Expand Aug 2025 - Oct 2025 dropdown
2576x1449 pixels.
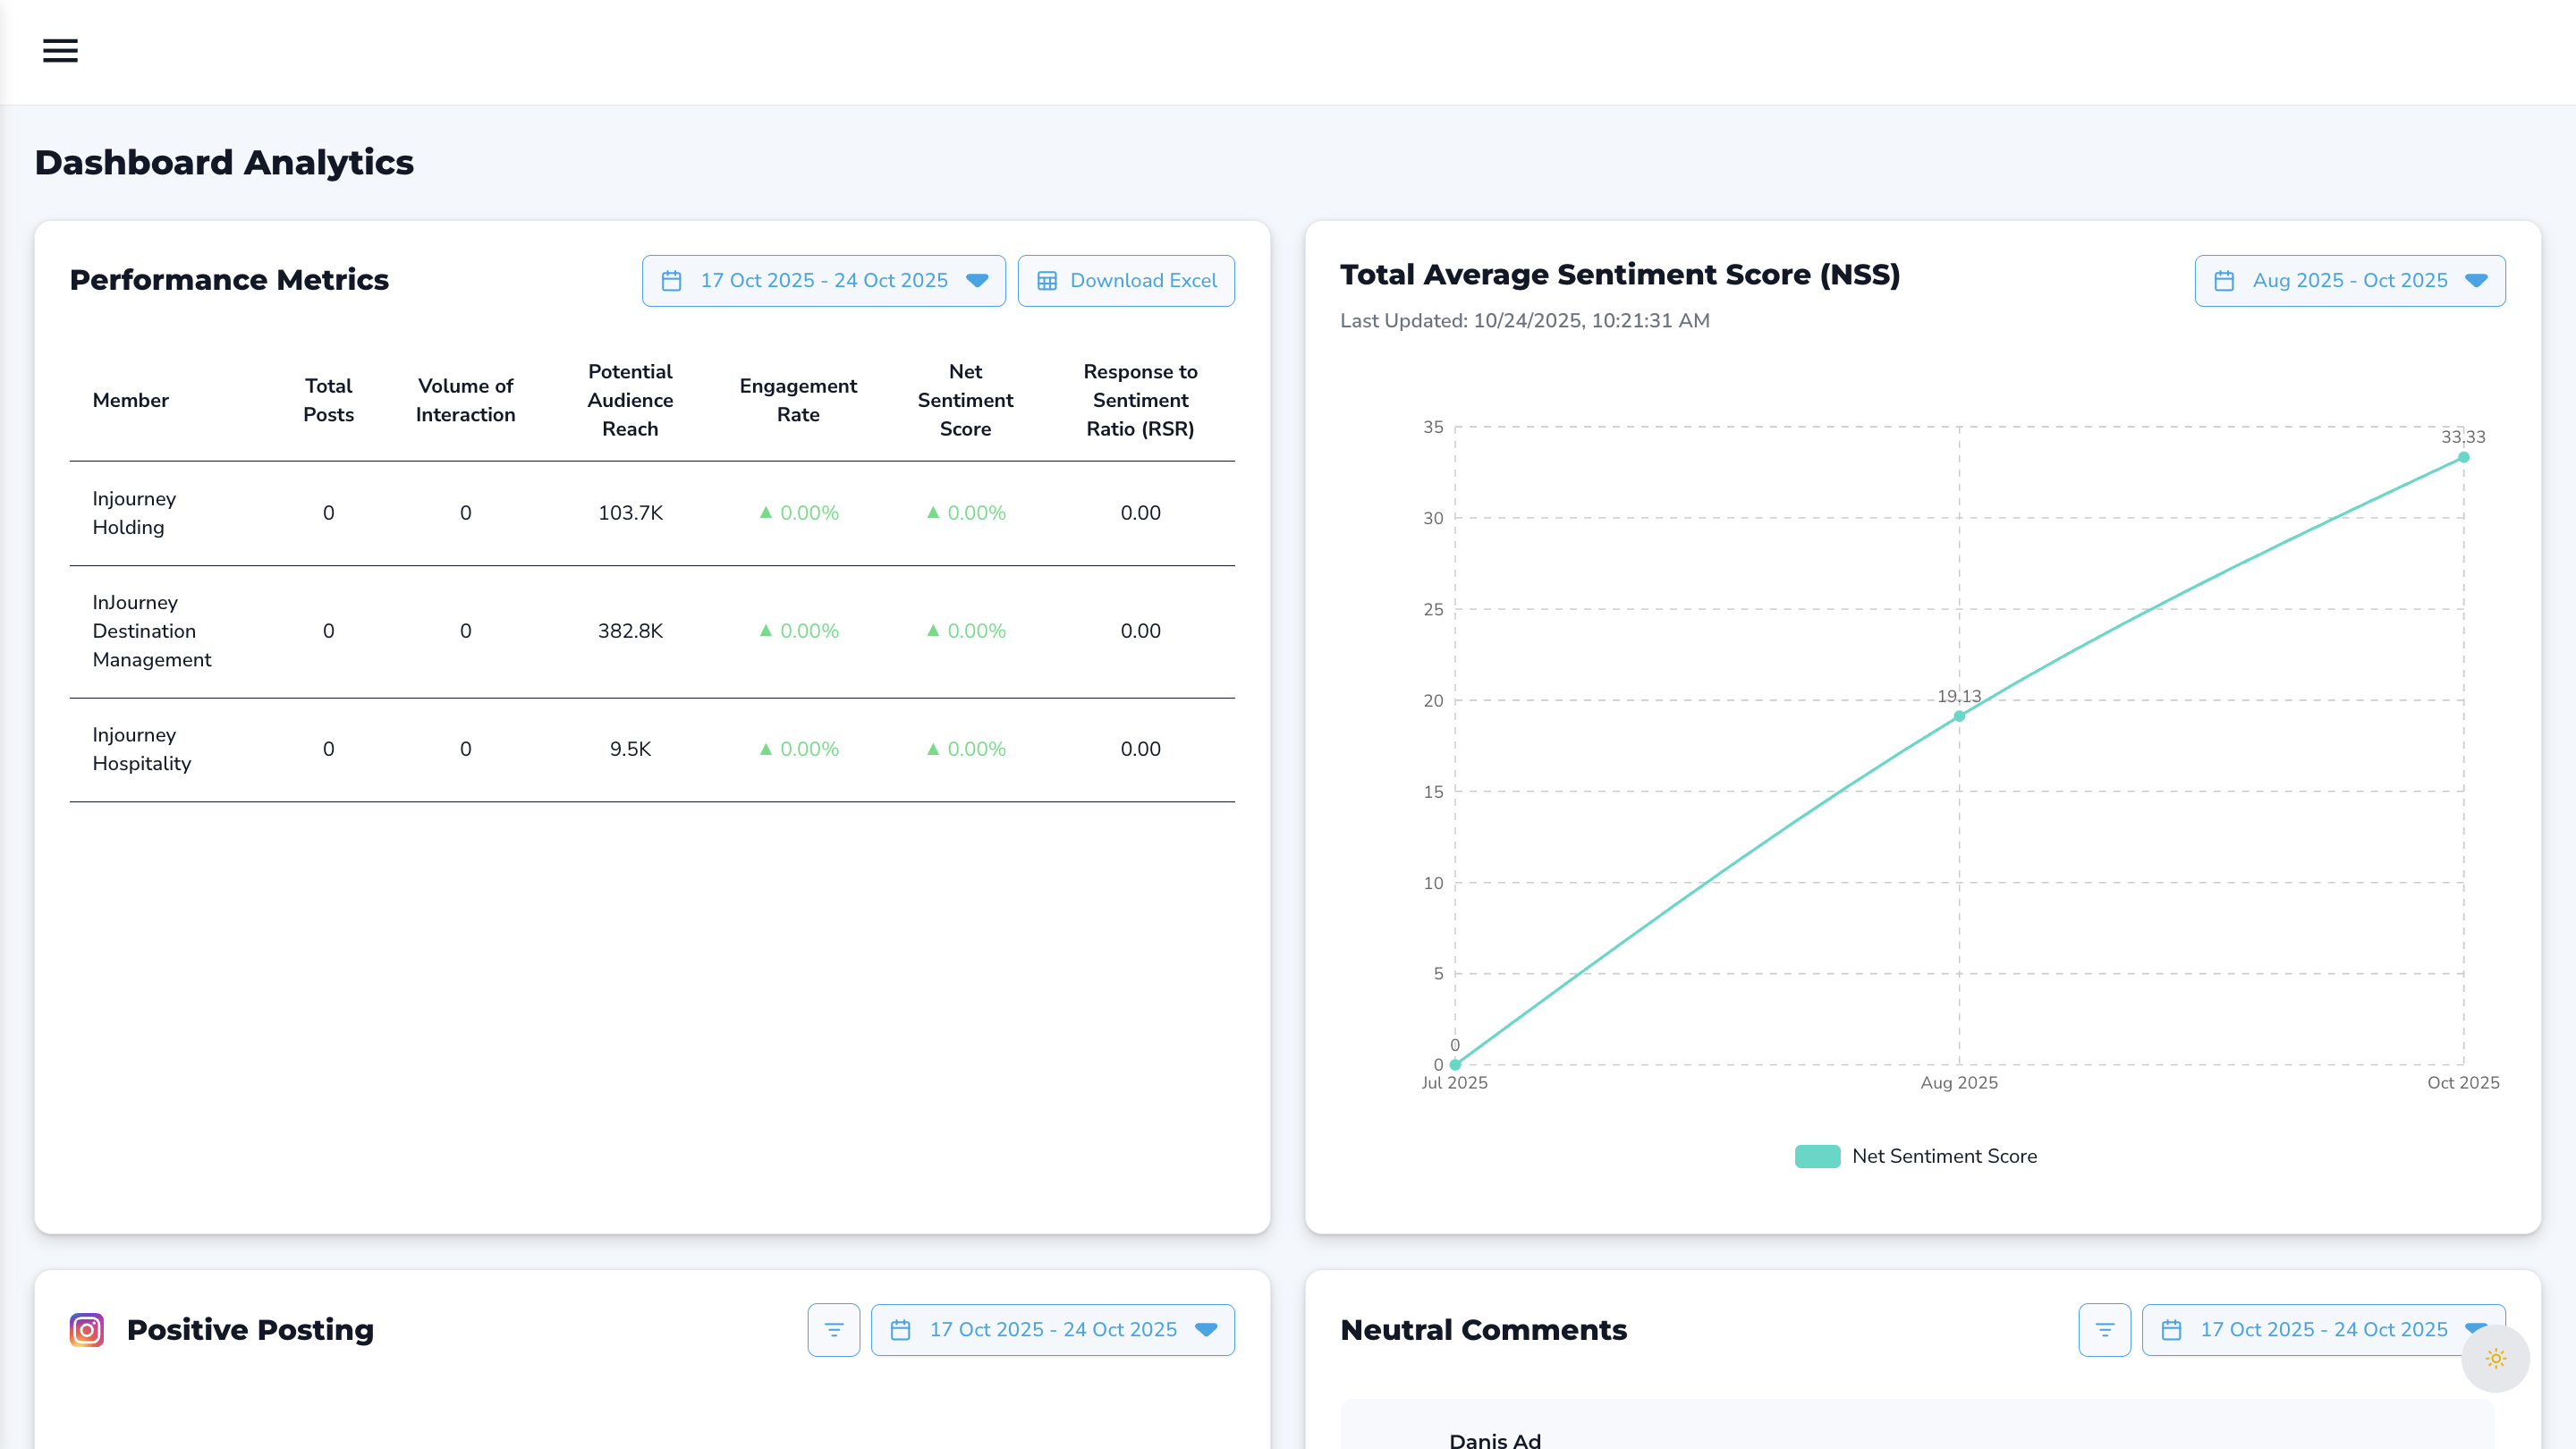(2476, 281)
